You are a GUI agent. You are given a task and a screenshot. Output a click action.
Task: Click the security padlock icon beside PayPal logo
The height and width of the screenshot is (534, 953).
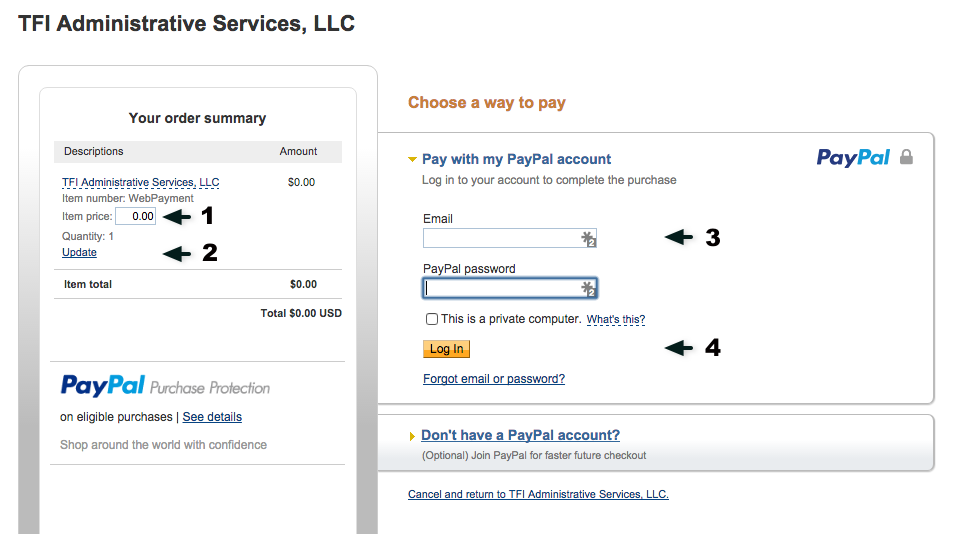point(906,157)
